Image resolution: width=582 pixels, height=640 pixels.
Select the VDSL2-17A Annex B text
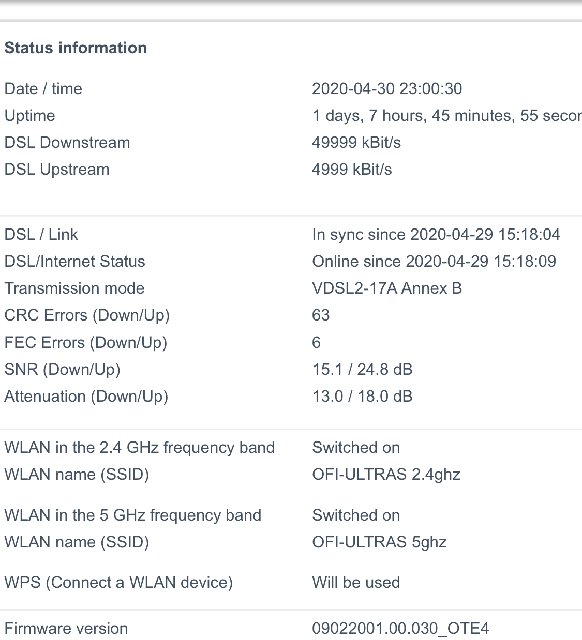[387, 288]
